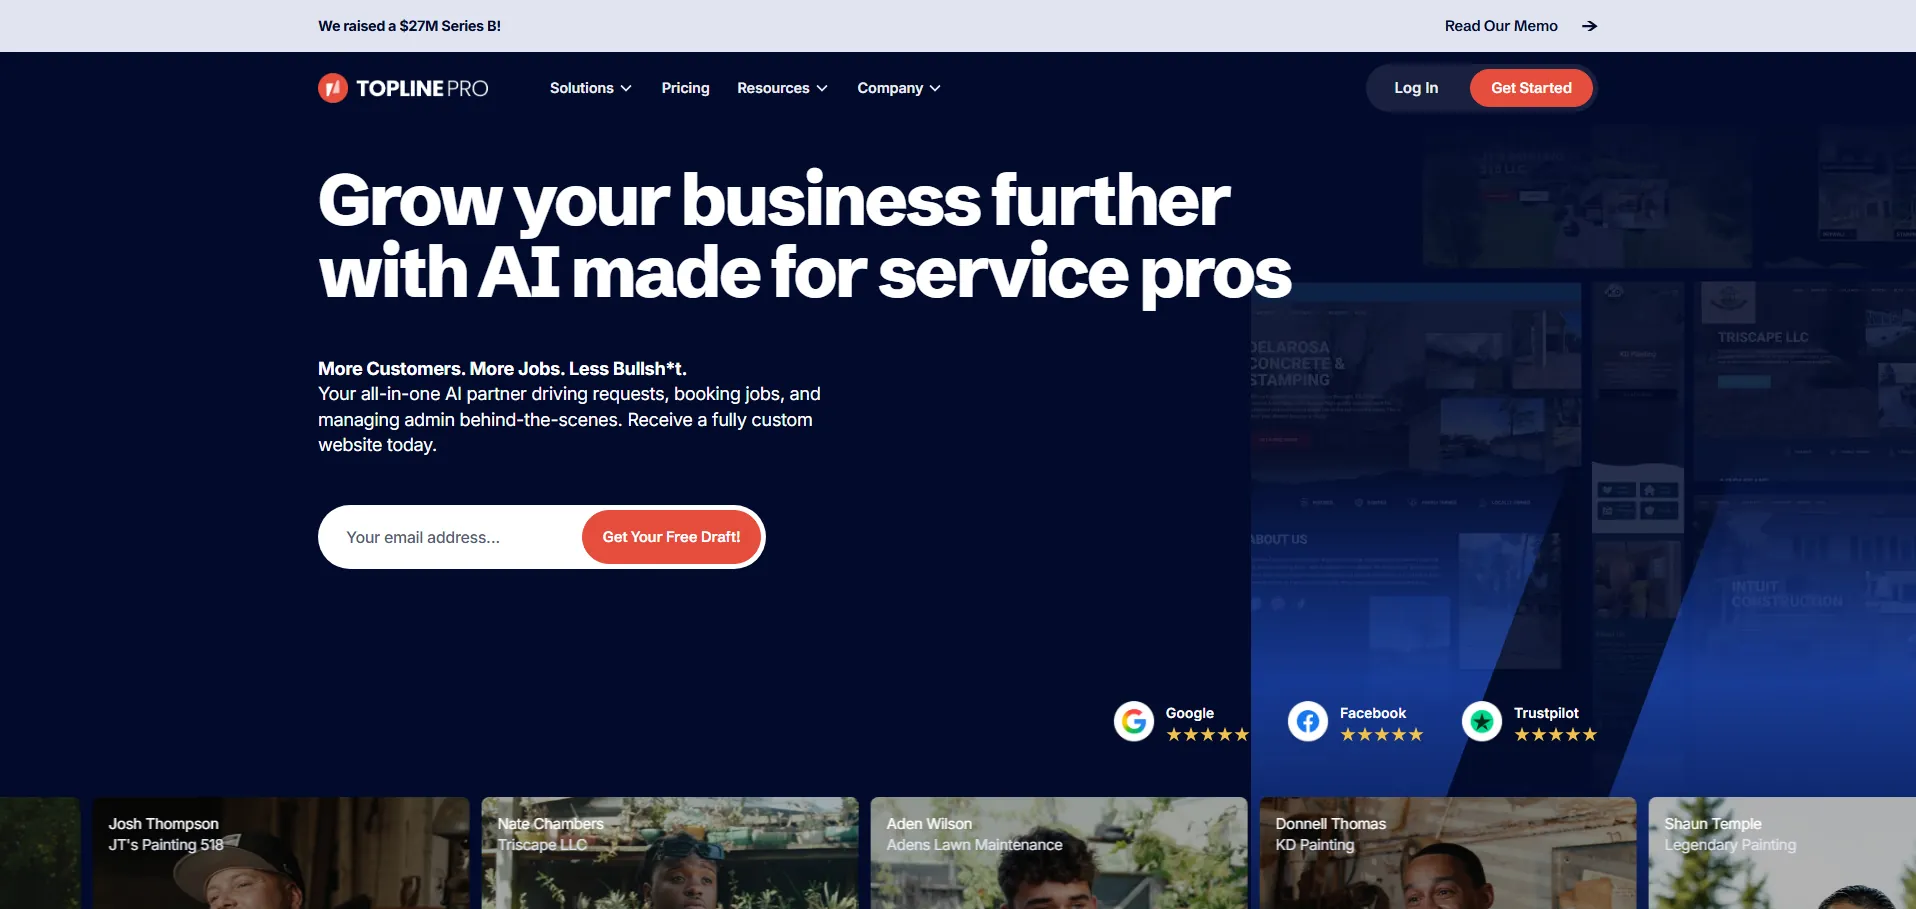Click the Trustpilot five-star rating
Viewport: 1916px width, 909px height.
pyautogui.click(x=1555, y=735)
